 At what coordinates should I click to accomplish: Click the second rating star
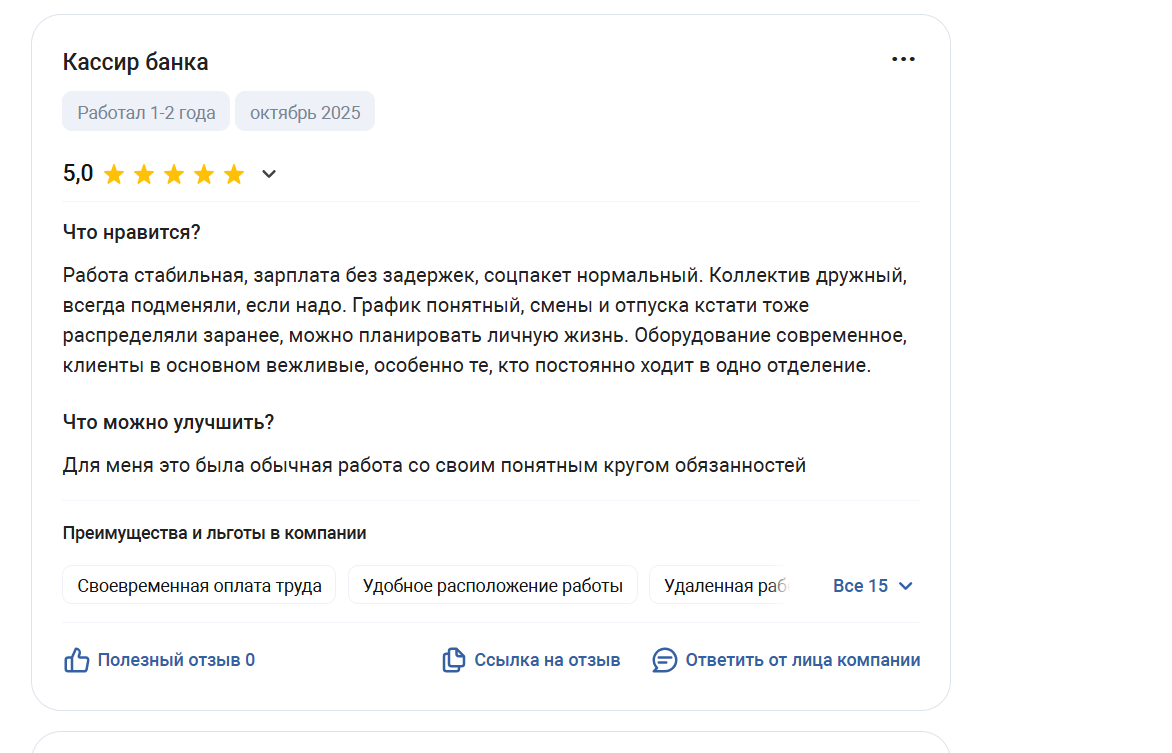pyautogui.click(x=144, y=175)
